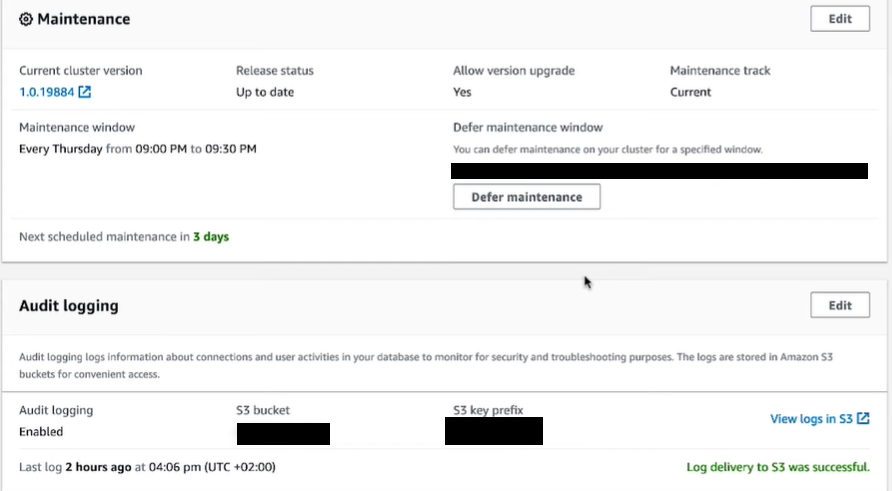
Task: Click the 'Current' maintenance track value
Action: click(690, 93)
